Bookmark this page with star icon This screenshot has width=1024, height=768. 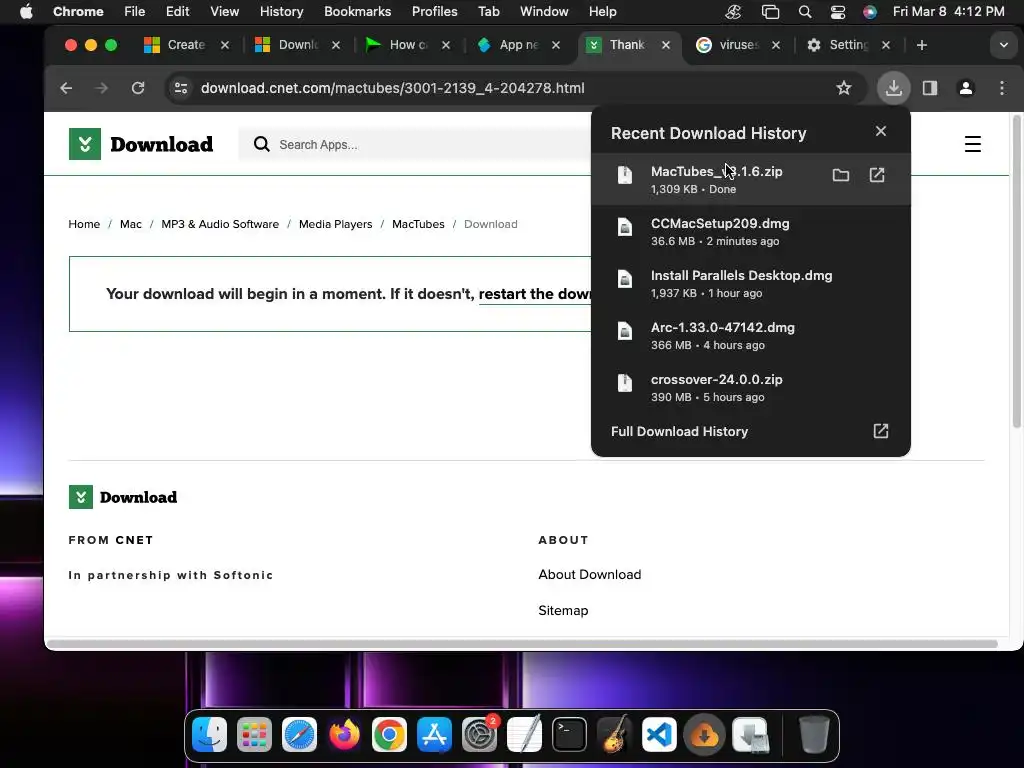[x=844, y=88]
